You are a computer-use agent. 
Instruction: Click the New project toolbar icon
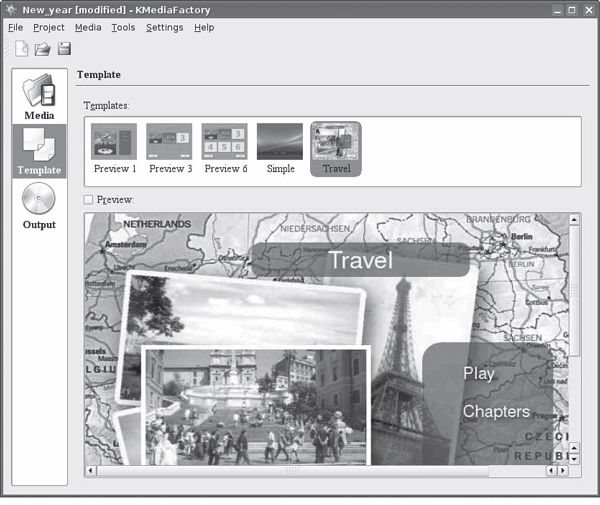[x=22, y=48]
